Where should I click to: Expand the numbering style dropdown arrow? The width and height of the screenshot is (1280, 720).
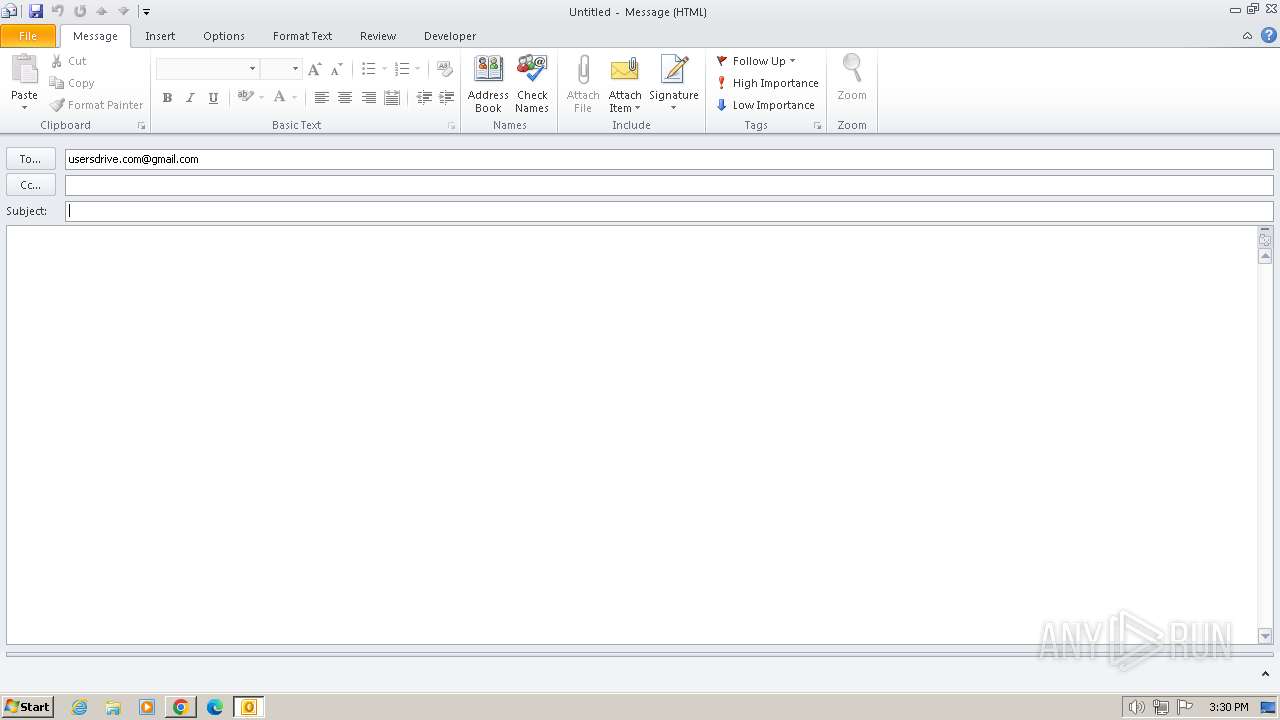tap(418, 69)
